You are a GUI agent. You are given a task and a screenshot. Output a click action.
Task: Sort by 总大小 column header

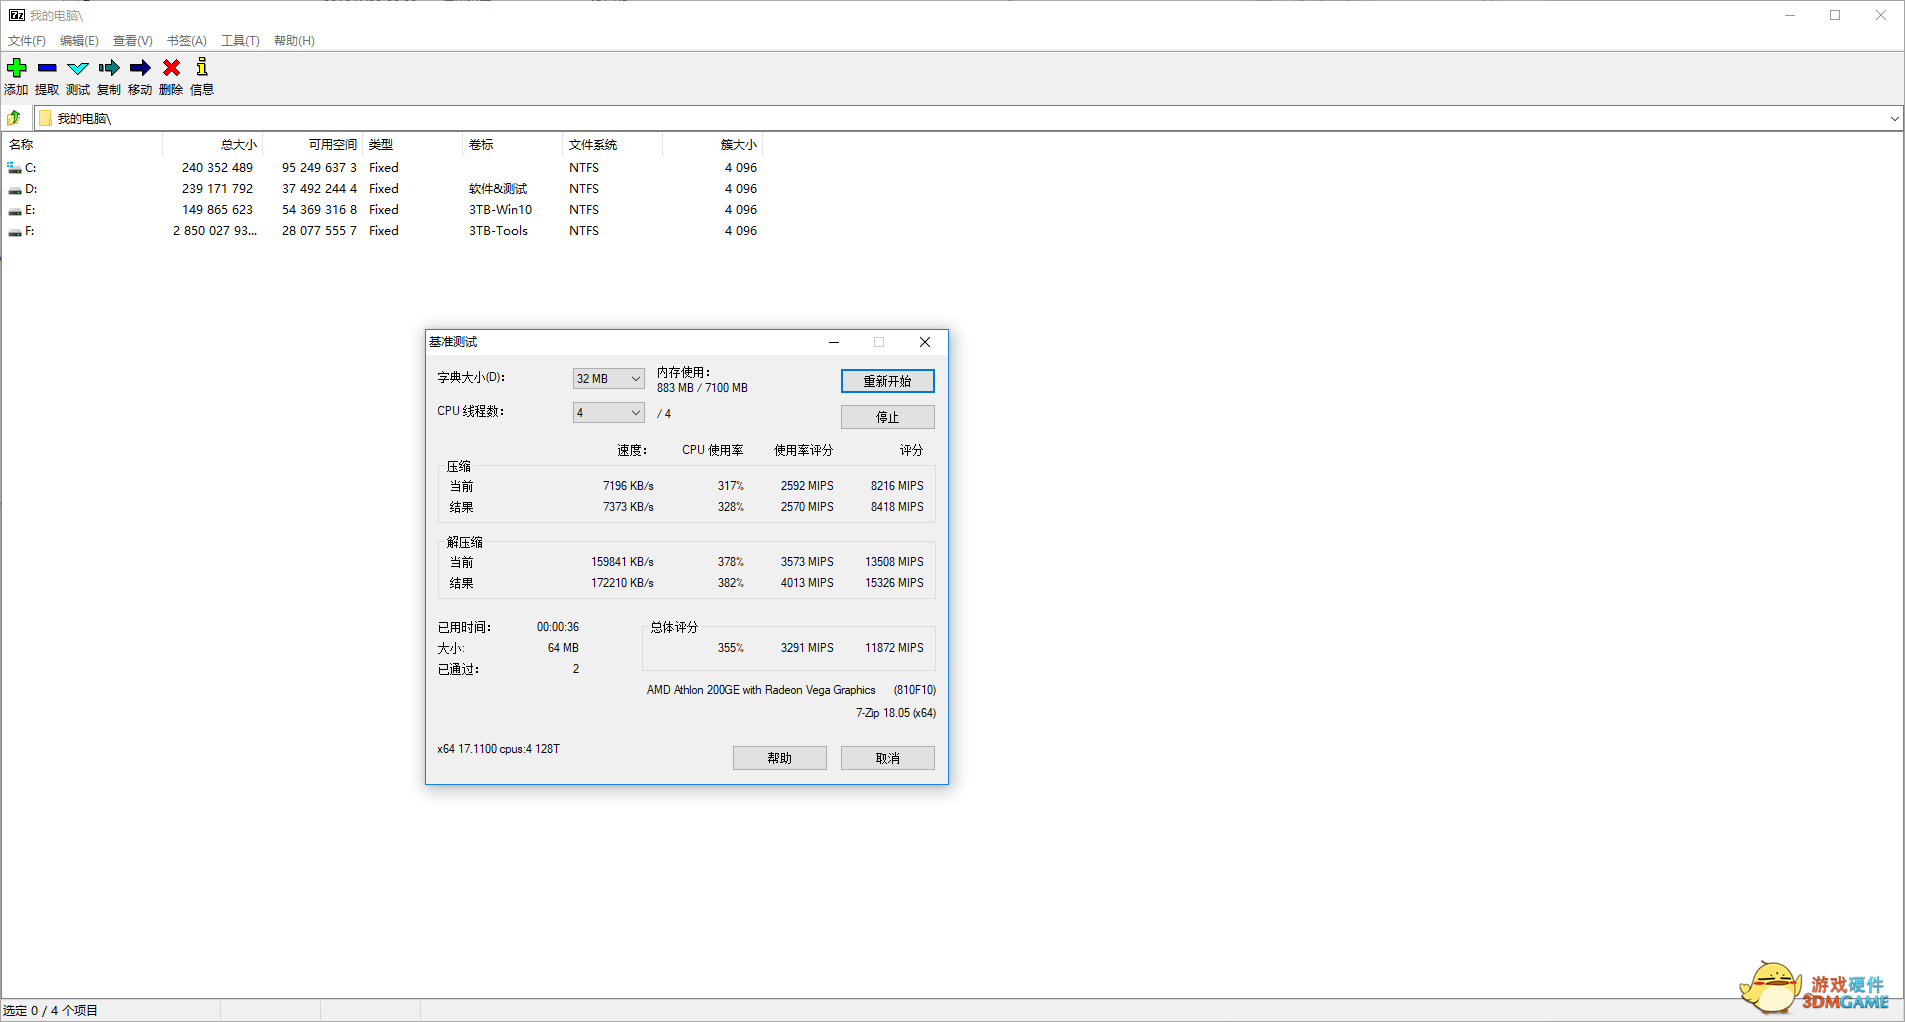pyautogui.click(x=212, y=145)
